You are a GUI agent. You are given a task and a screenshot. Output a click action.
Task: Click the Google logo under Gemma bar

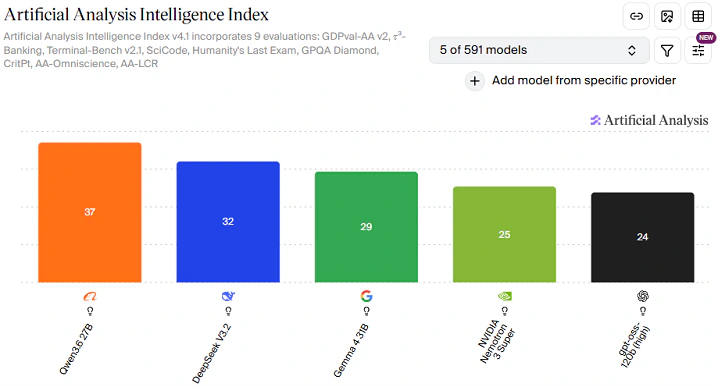366,296
